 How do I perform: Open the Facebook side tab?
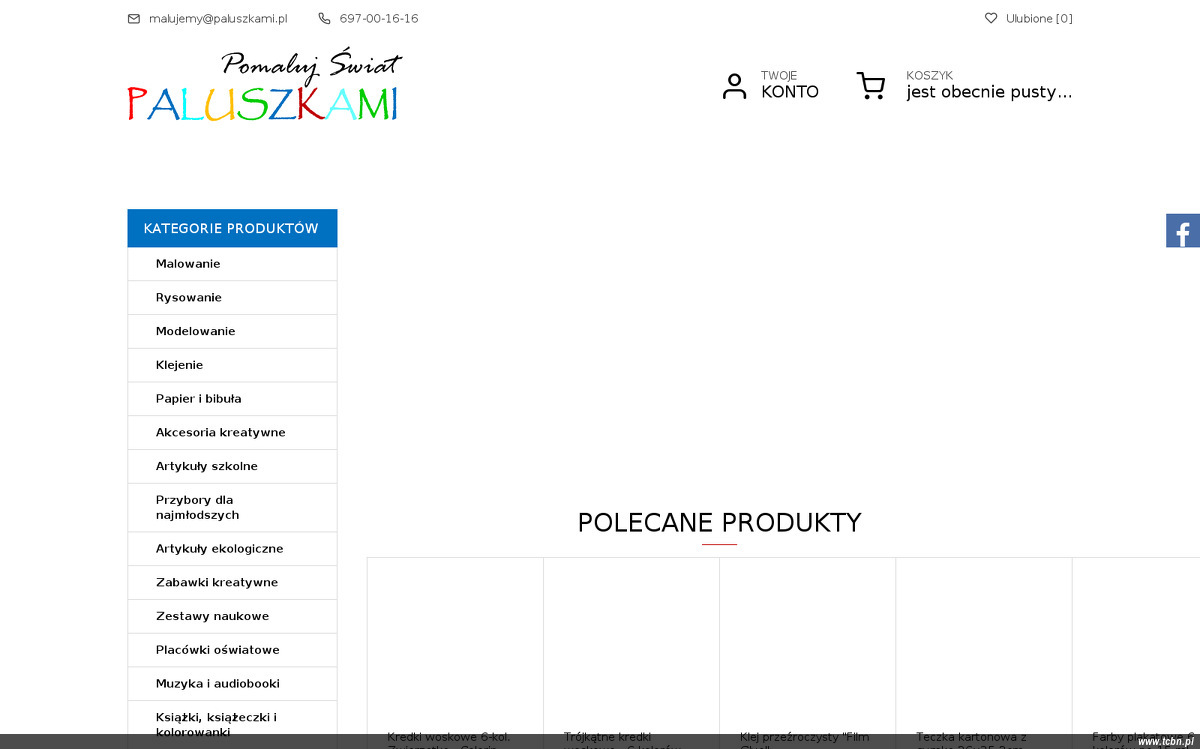[1183, 231]
